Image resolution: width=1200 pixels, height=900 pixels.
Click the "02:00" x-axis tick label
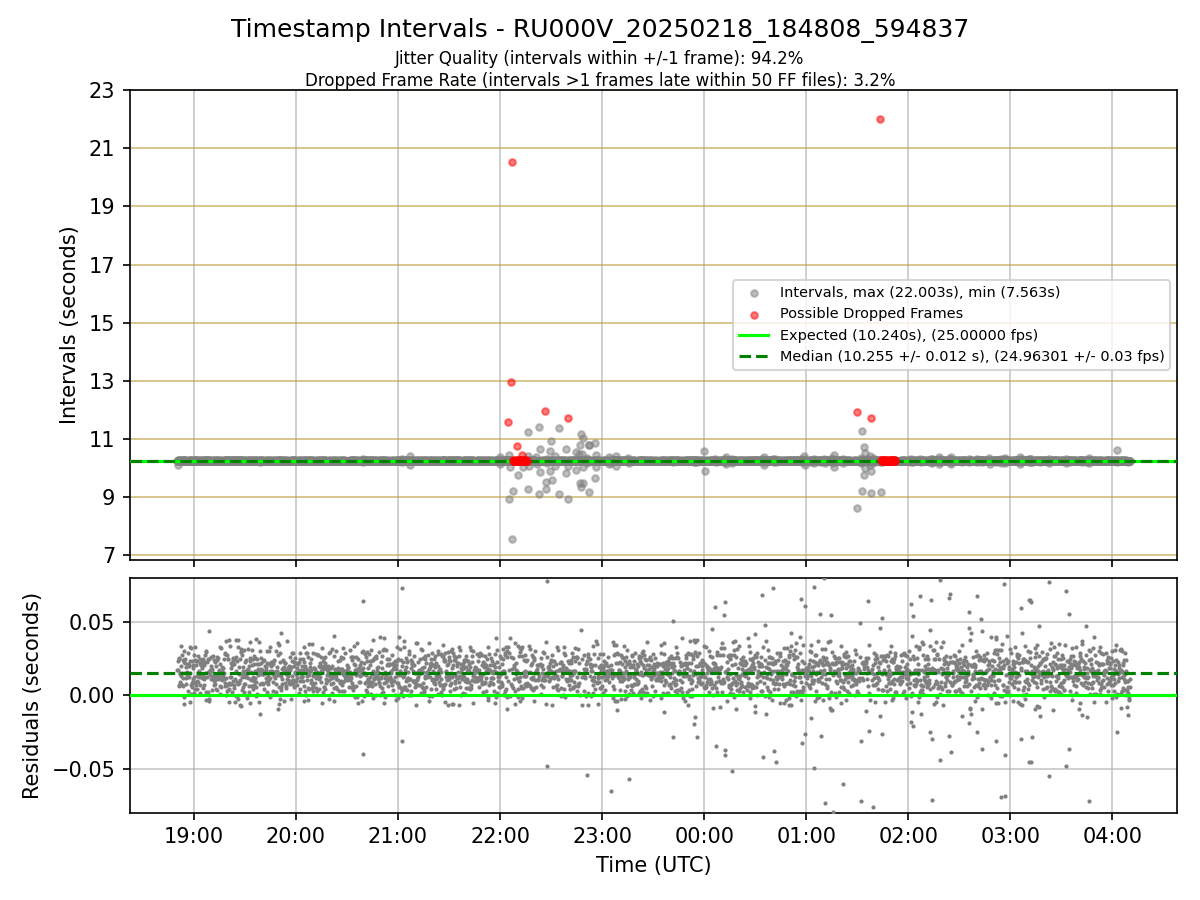click(x=908, y=835)
